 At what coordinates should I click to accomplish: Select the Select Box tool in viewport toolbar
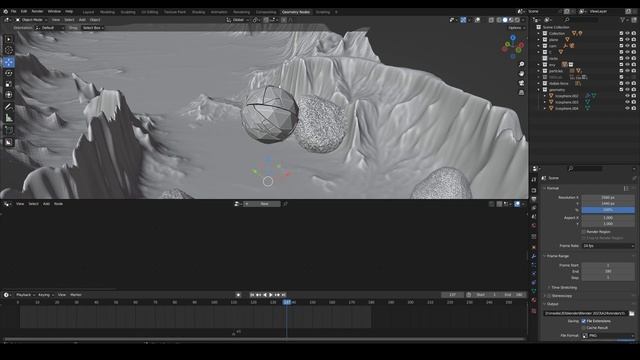tap(9, 39)
